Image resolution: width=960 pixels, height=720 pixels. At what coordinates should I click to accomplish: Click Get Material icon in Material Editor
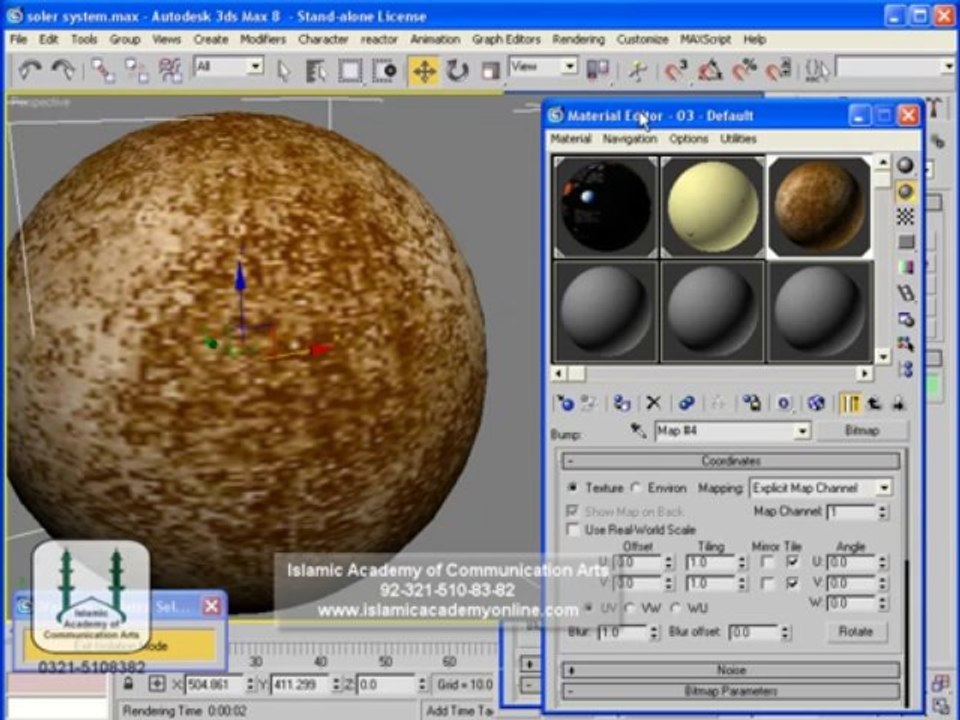[x=564, y=403]
